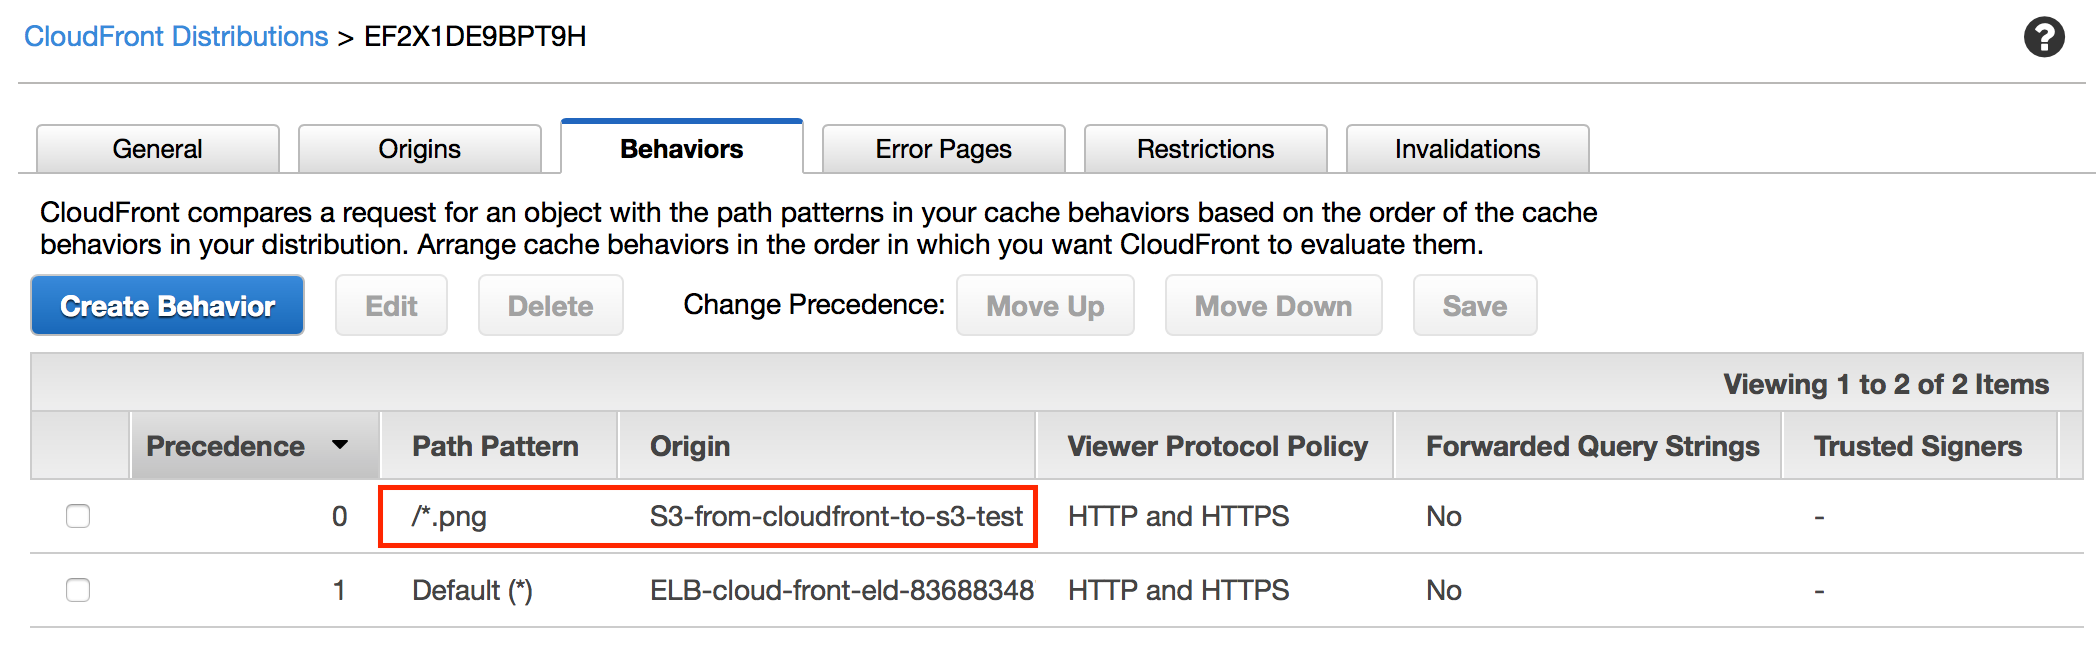Switch to the General tab

coord(157,148)
